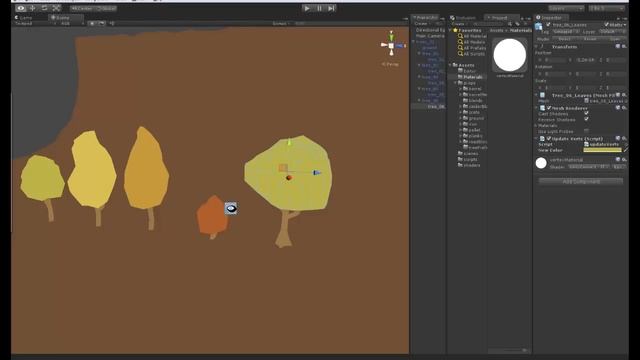640x360 pixels.
Task: Open Project Create dropdown
Action: 459,24
